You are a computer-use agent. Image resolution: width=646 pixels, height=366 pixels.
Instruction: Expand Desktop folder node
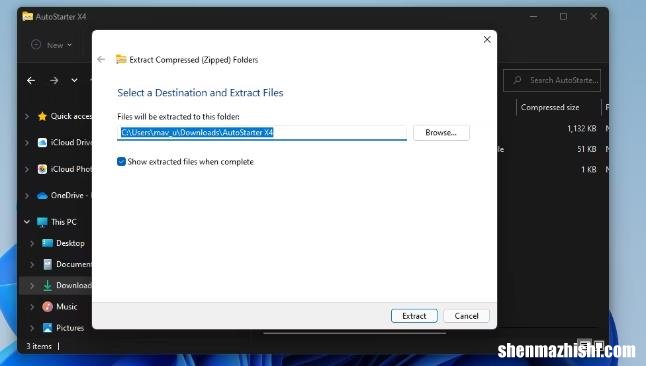coord(32,243)
